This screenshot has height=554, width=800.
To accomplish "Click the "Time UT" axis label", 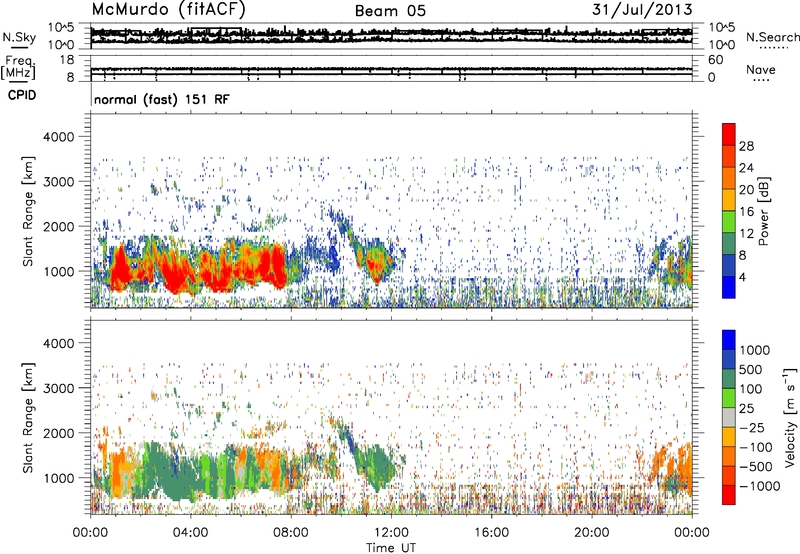I will click(x=391, y=548).
